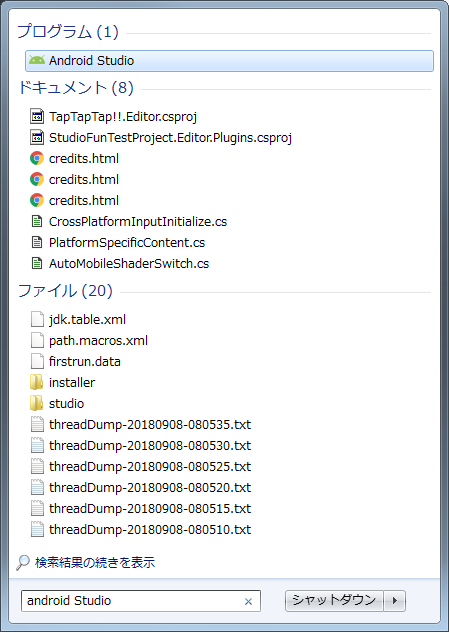Open TapTapTap!!.Editor.csproj file icon
449x633 pixels.
click(37, 117)
